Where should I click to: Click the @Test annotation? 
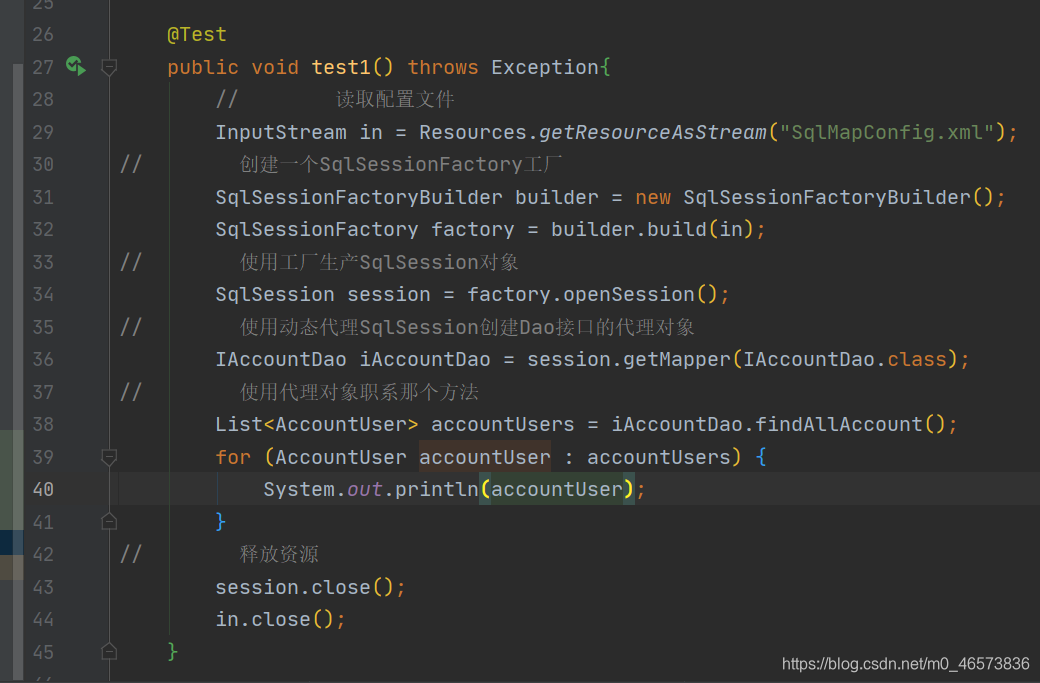(x=197, y=34)
